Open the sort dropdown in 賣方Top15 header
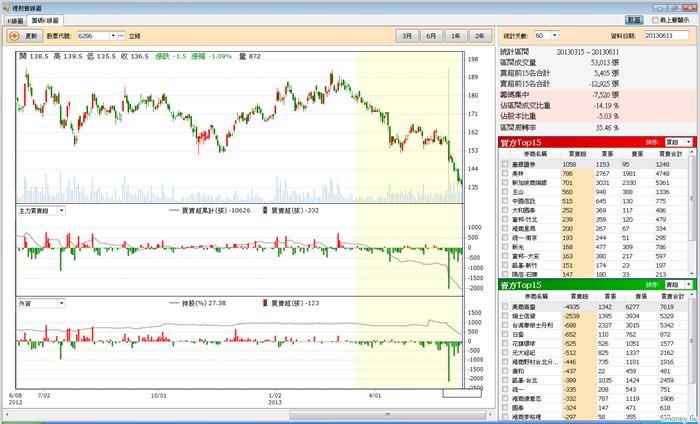Screen dimensions: 700x424 tap(689, 284)
